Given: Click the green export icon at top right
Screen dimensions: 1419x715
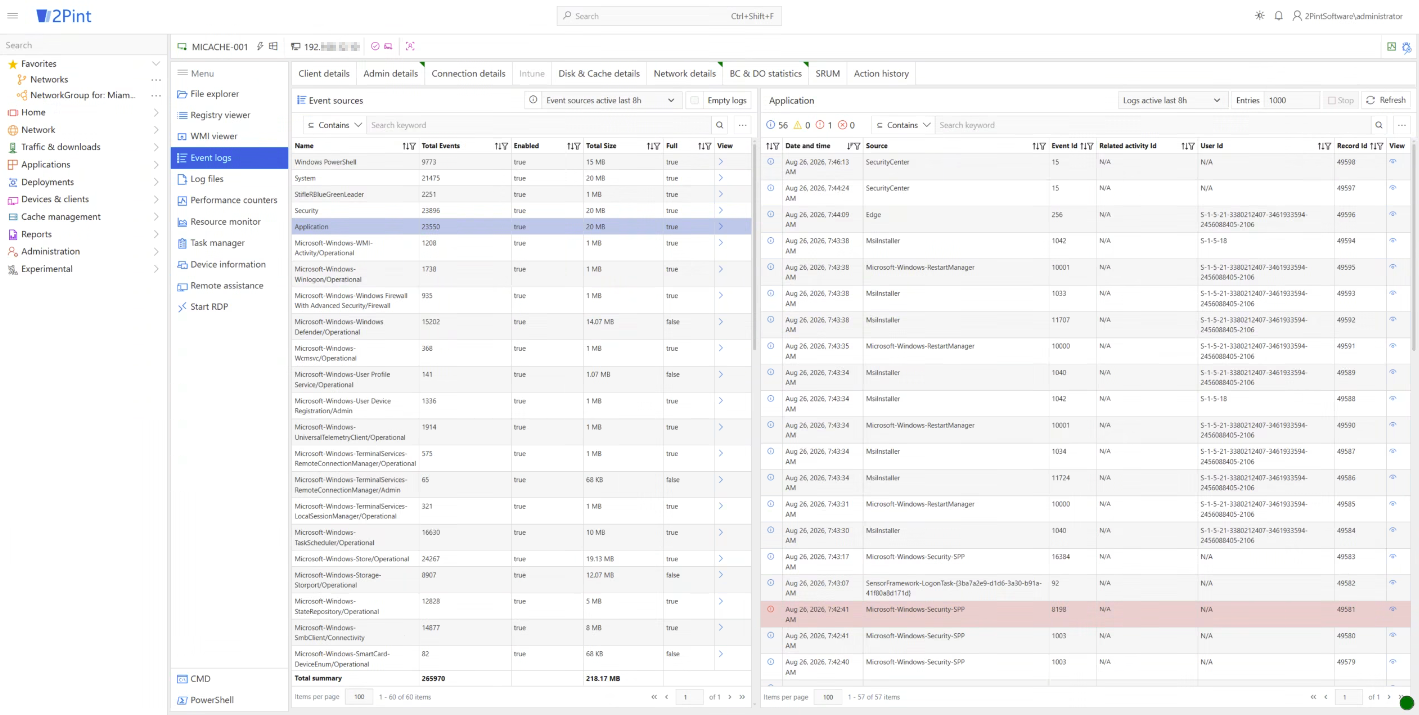Looking at the screenshot, I should pos(1391,47).
